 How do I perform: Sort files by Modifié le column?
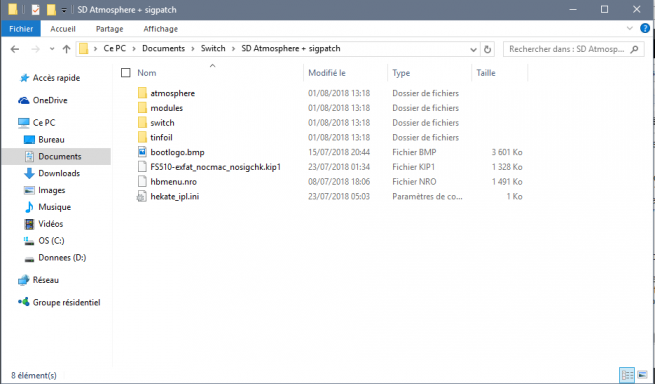pos(327,73)
